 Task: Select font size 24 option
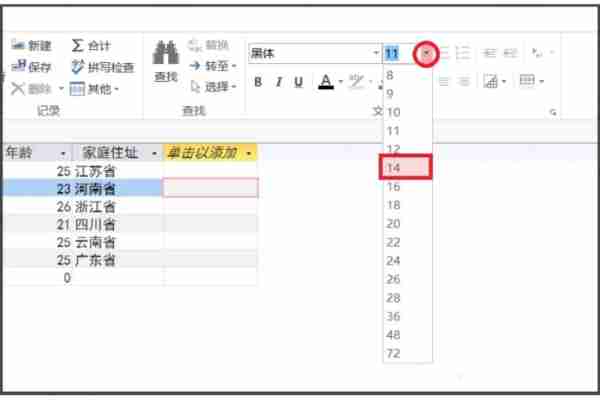pos(408,261)
